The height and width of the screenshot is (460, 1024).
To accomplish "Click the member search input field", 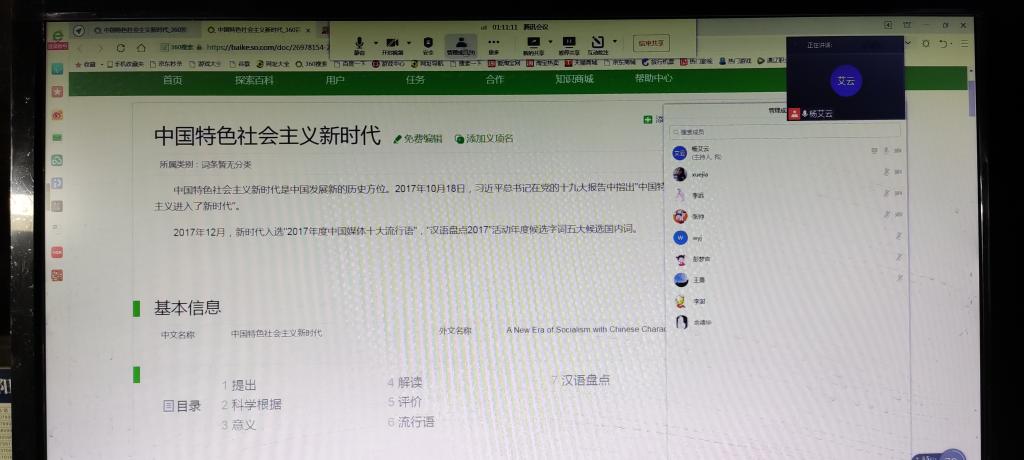I will pyautogui.click(x=785, y=132).
